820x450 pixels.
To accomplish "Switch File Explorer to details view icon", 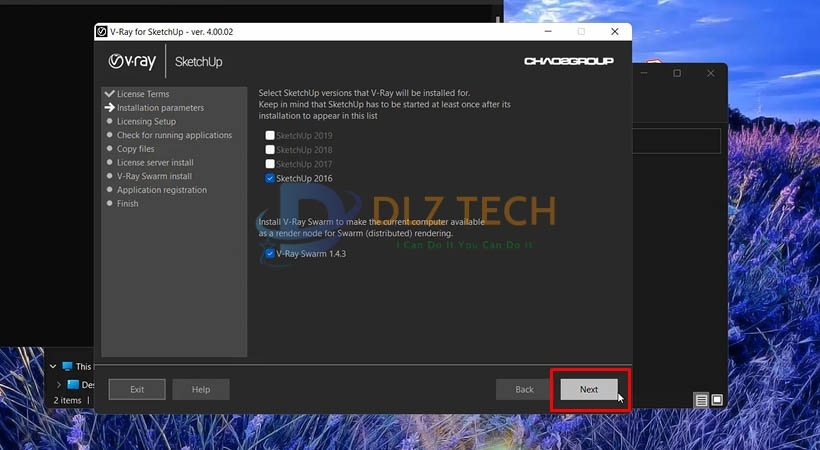I will [x=702, y=400].
